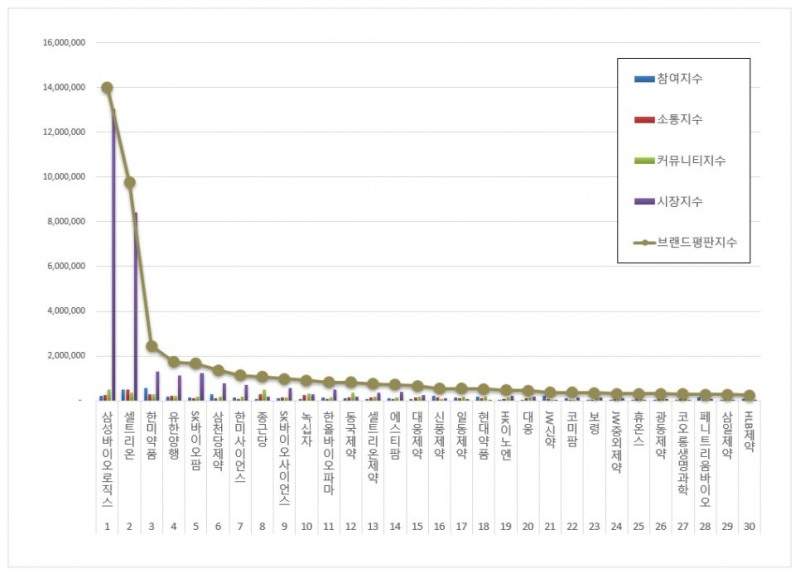800x573 pixels.
Task: Click the 한미약품 category label
Action: pyautogui.click(x=152, y=435)
